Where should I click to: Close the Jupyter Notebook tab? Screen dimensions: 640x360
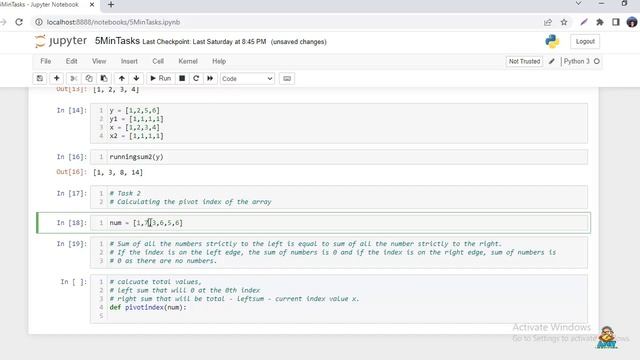92,5
